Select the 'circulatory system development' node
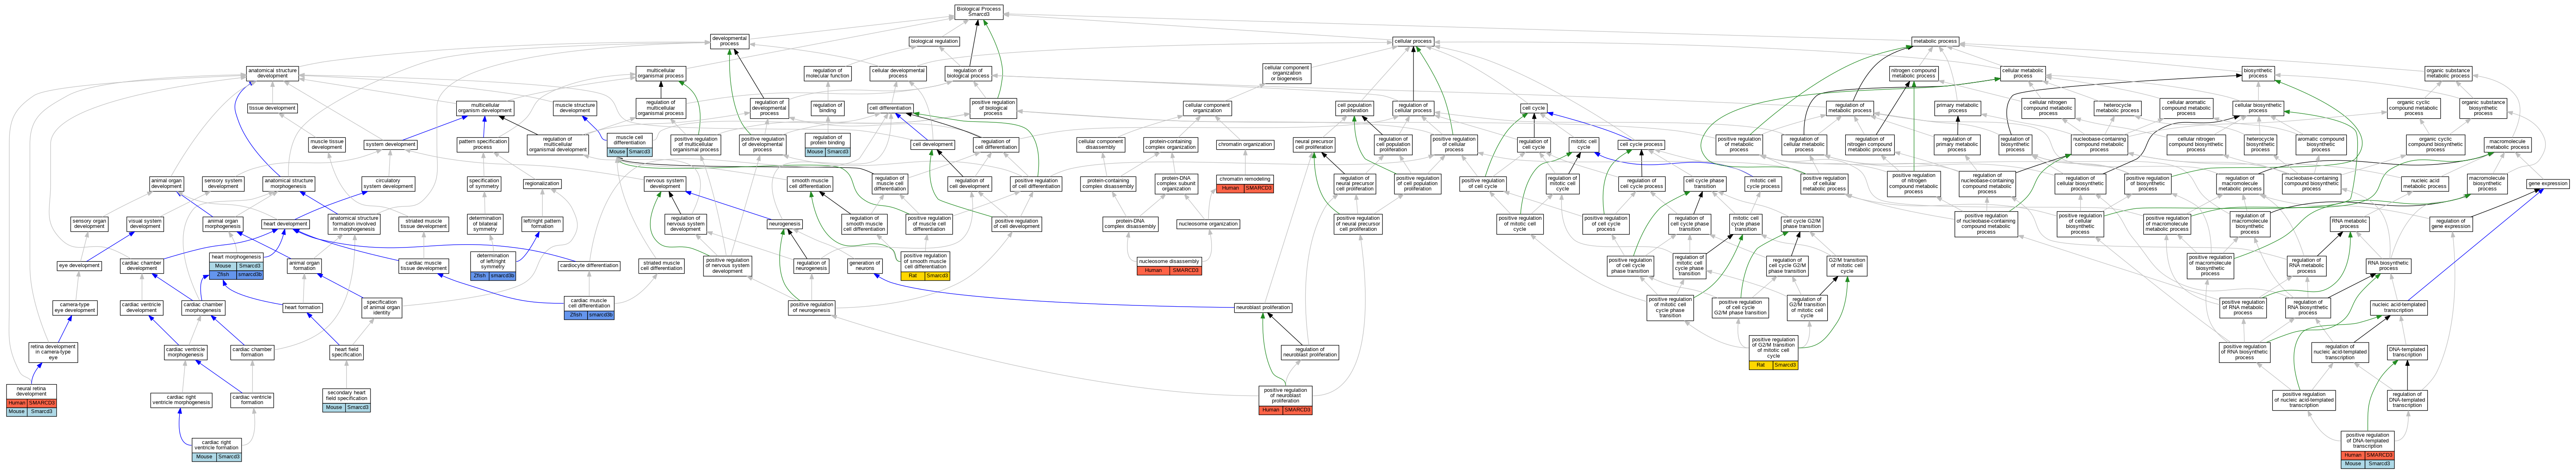This screenshot has height=473, width=2576. 388,184
